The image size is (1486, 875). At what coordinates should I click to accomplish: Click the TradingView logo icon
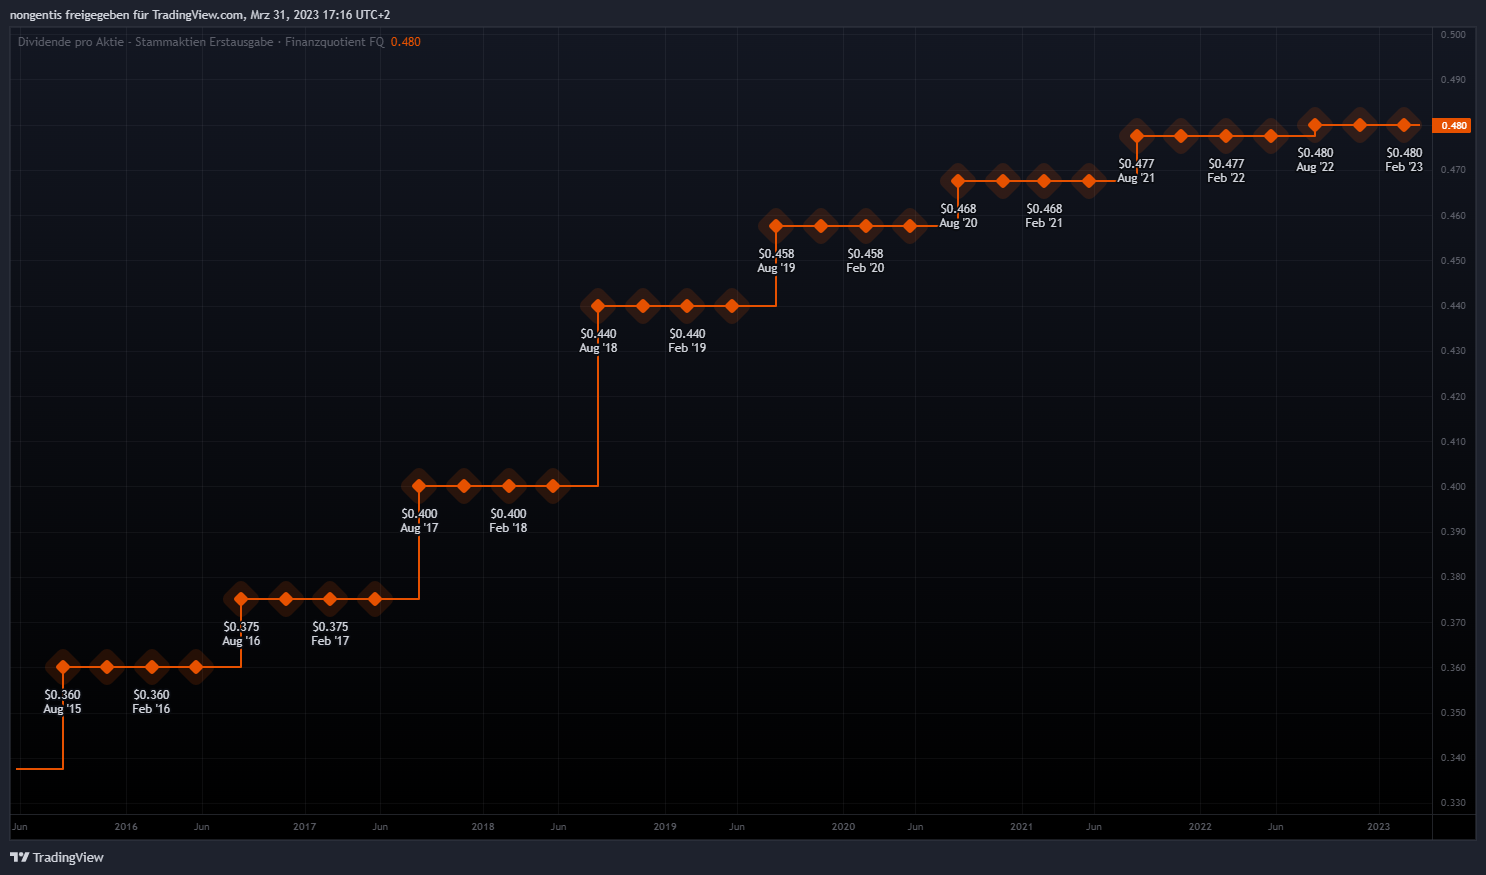coord(19,857)
